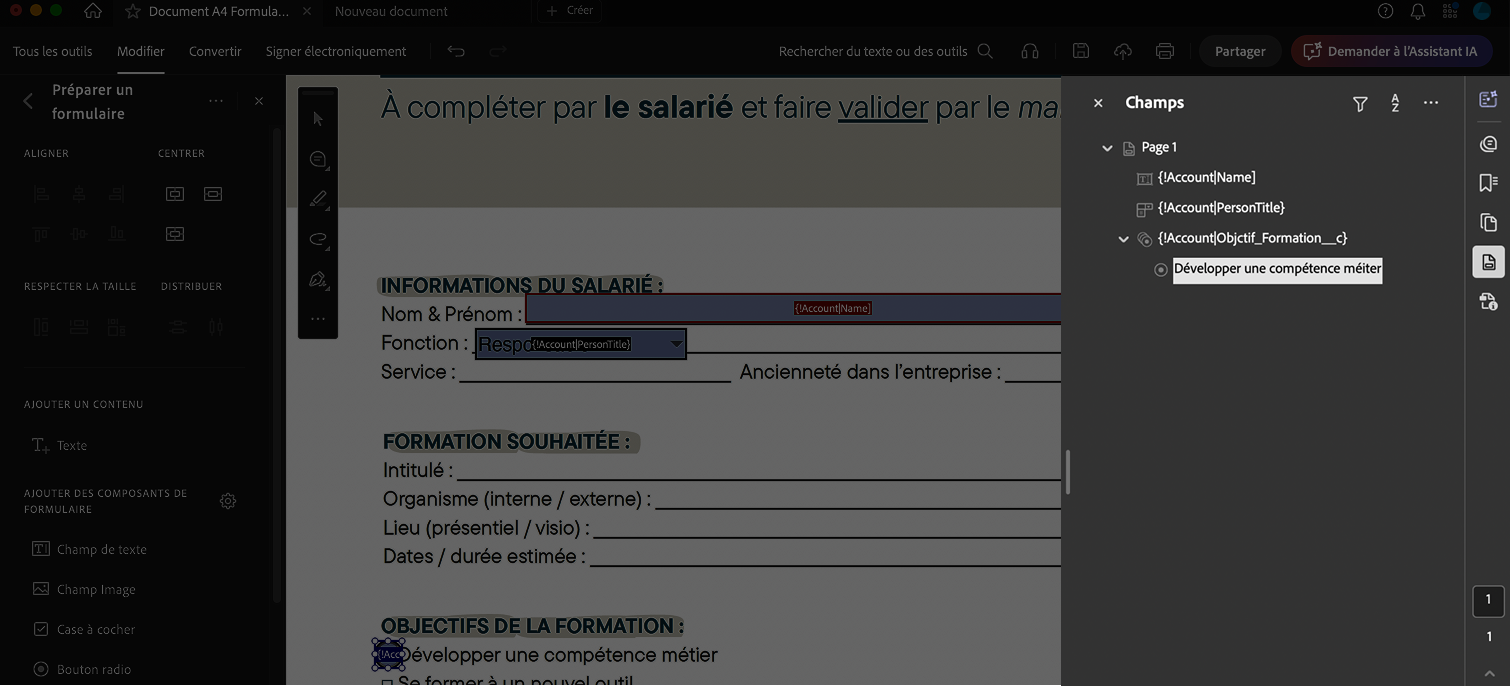The width and height of the screenshot is (1510, 686).
Task: Select the arrow selection tool
Action: pyautogui.click(x=318, y=119)
